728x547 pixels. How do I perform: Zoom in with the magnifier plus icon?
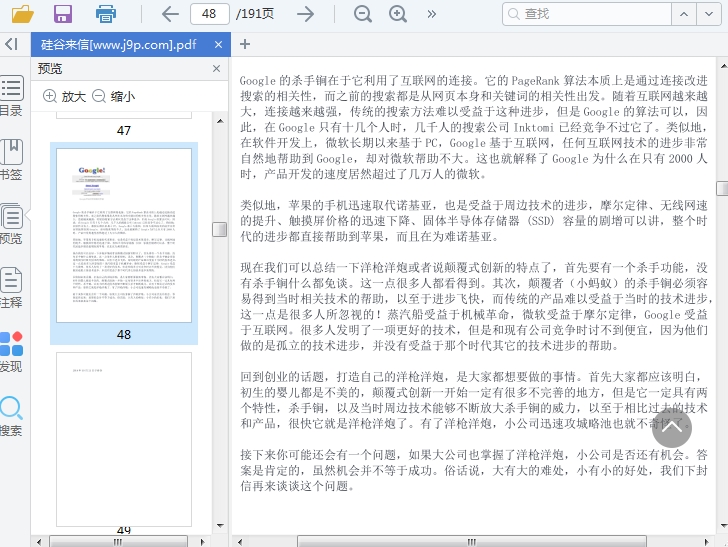pos(398,14)
